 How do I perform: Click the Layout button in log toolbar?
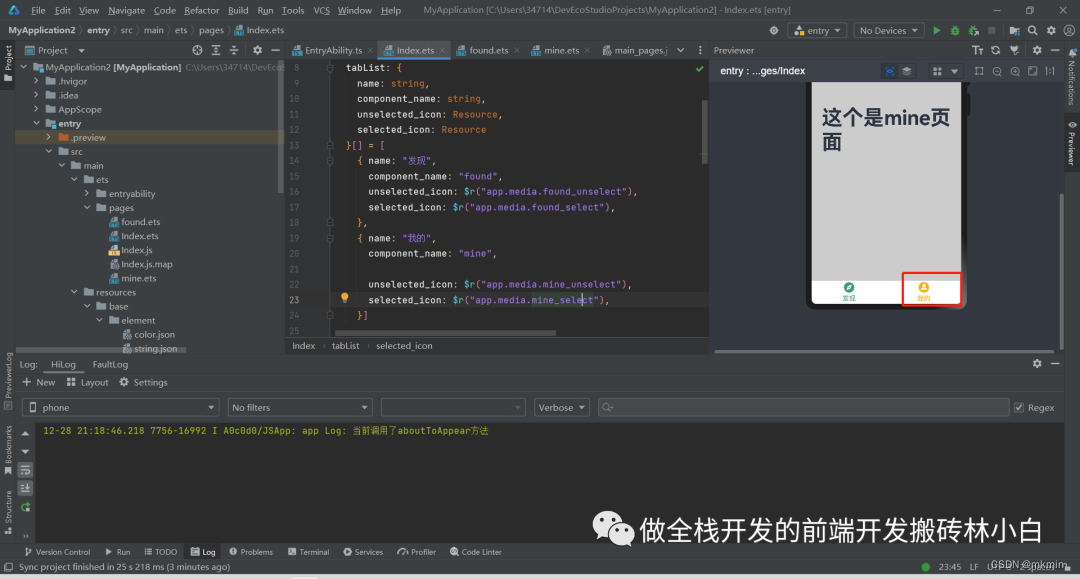click(x=87, y=382)
